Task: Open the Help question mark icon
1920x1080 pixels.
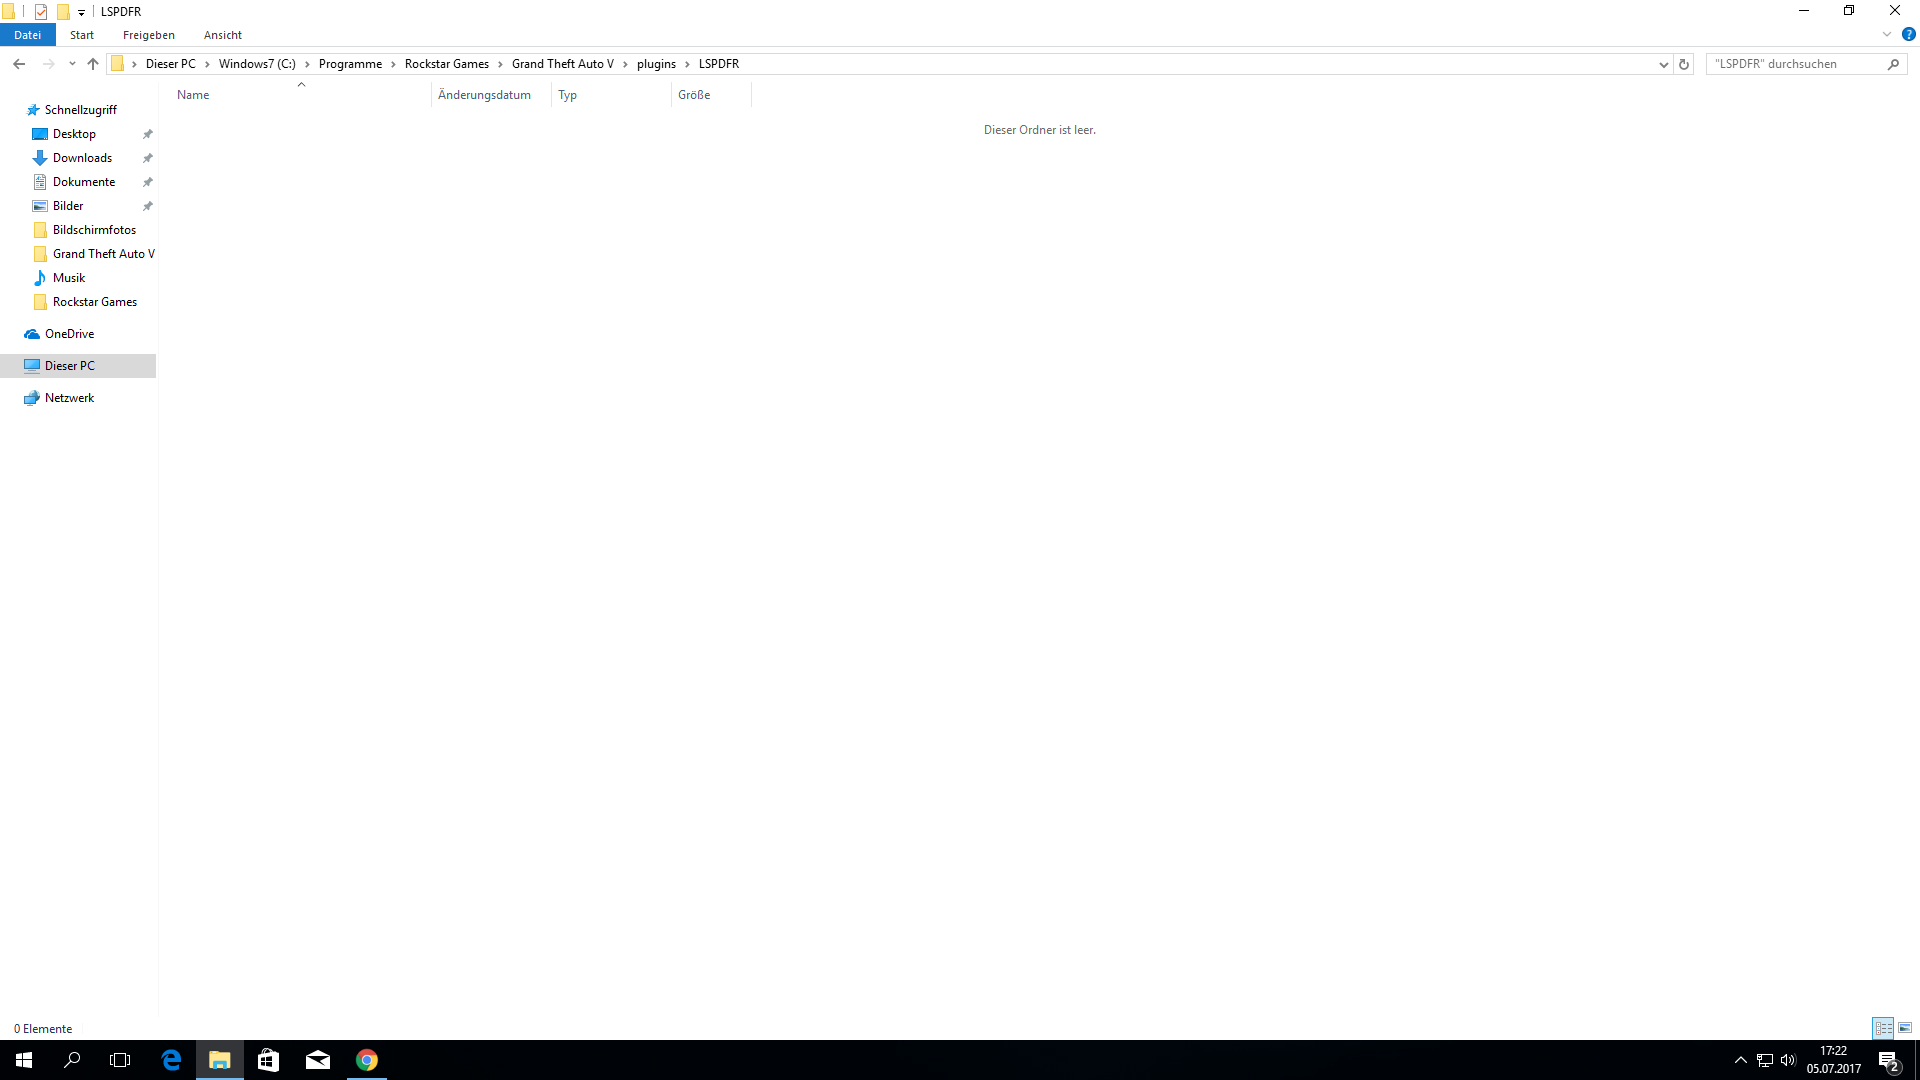Action: point(1908,34)
